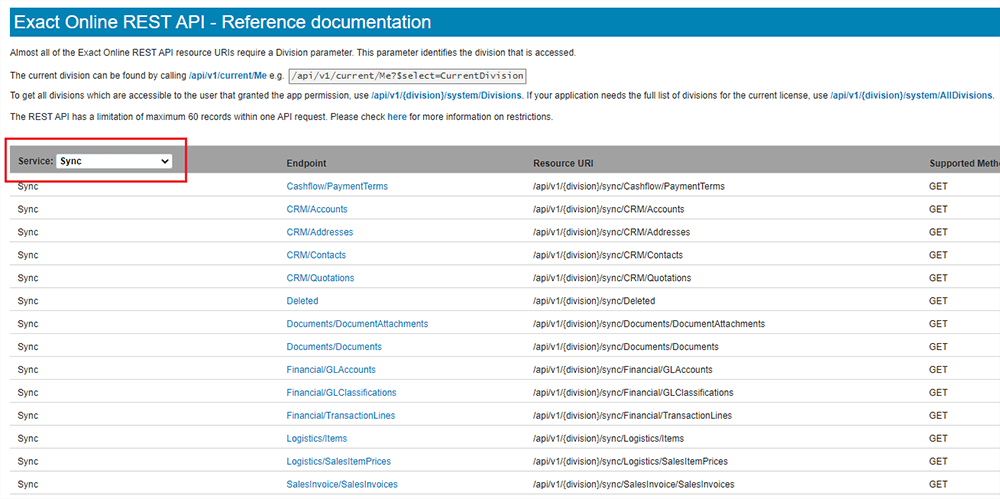
Task: Open the Documents/DocumentAttachments endpoint link
Action: (x=357, y=324)
